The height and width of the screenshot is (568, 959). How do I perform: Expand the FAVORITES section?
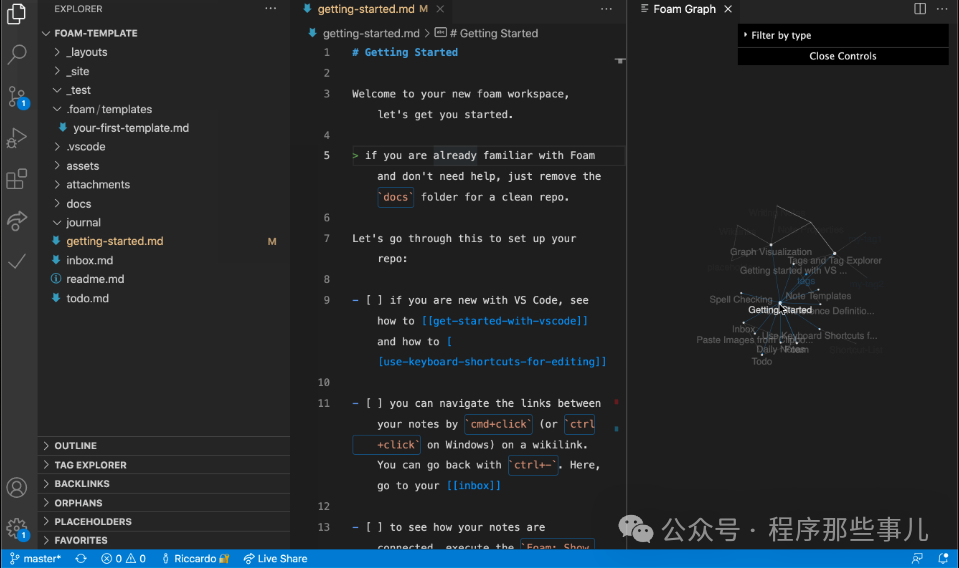point(164,540)
